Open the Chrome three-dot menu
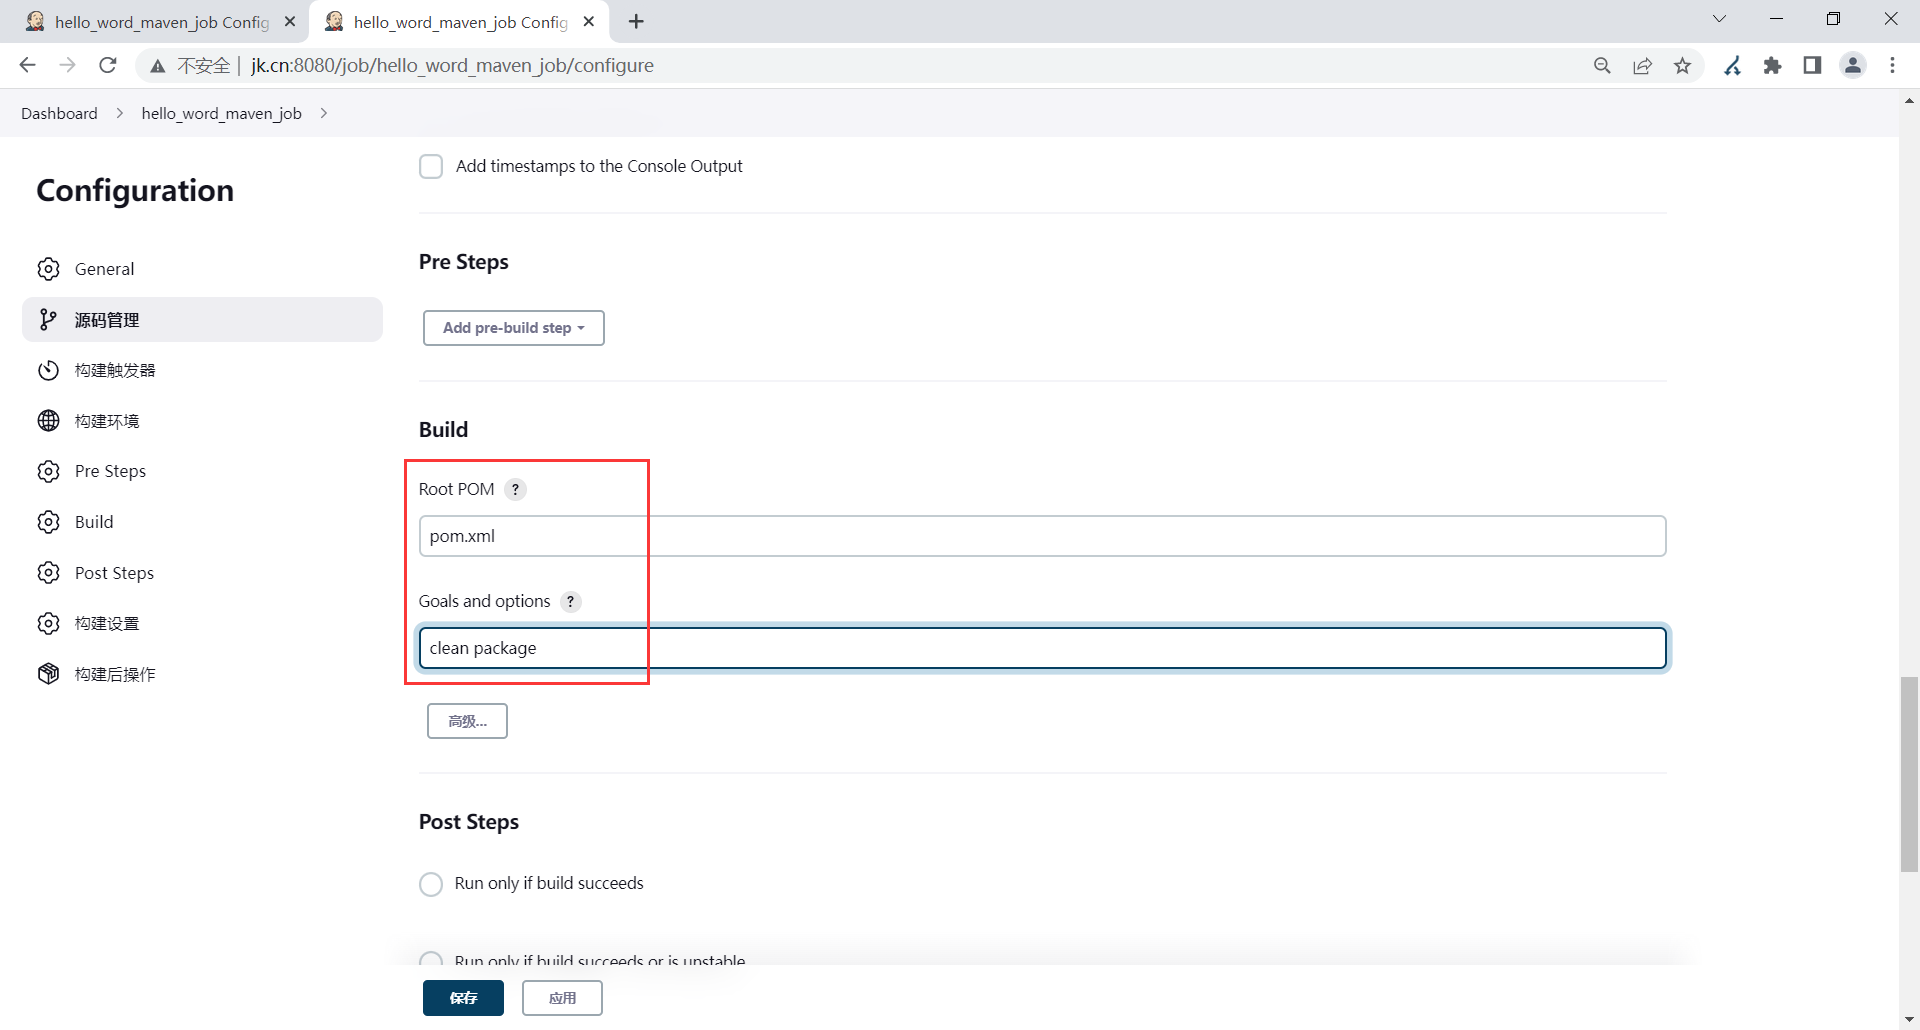 pyautogui.click(x=1893, y=65)
